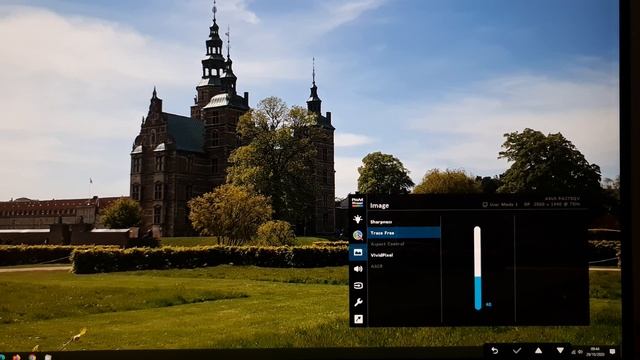This screenshot has width=640, height=360.
Task: Click the OSD down arrow button
Action: 560,351
